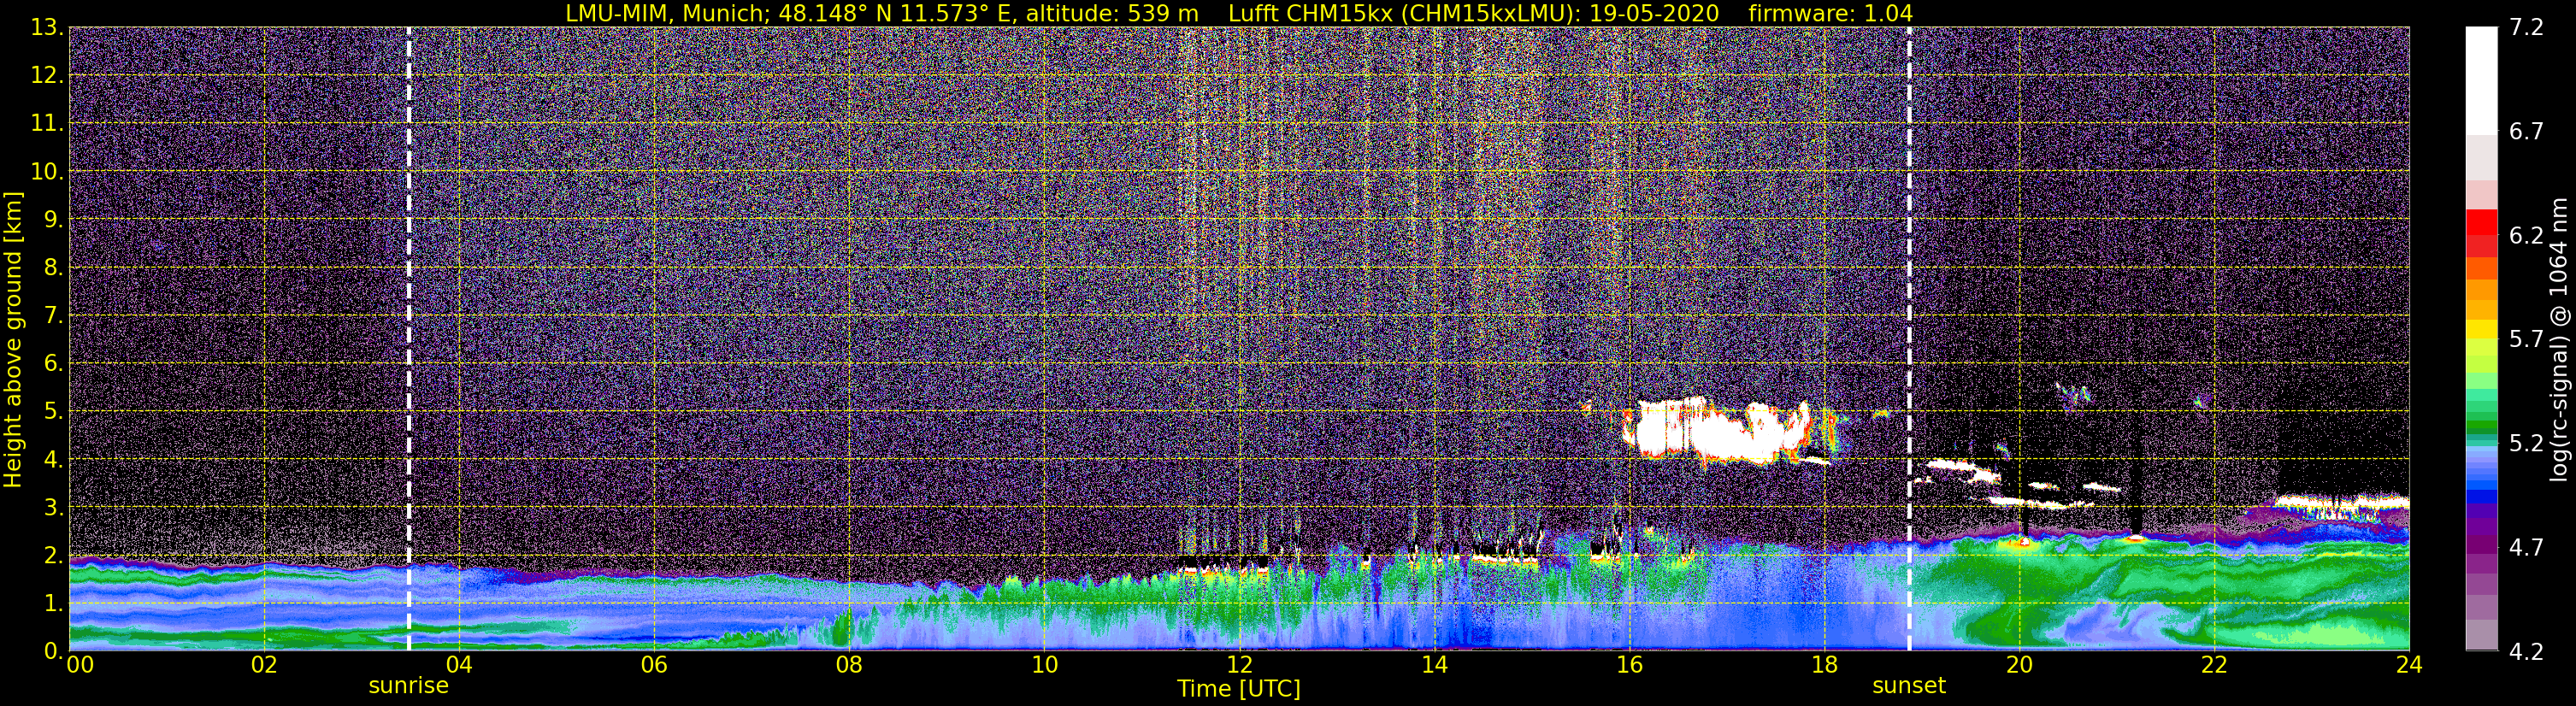Click the "10" time axis tick label
The height and width of the screenshot is (706, 2576).
1044,665
